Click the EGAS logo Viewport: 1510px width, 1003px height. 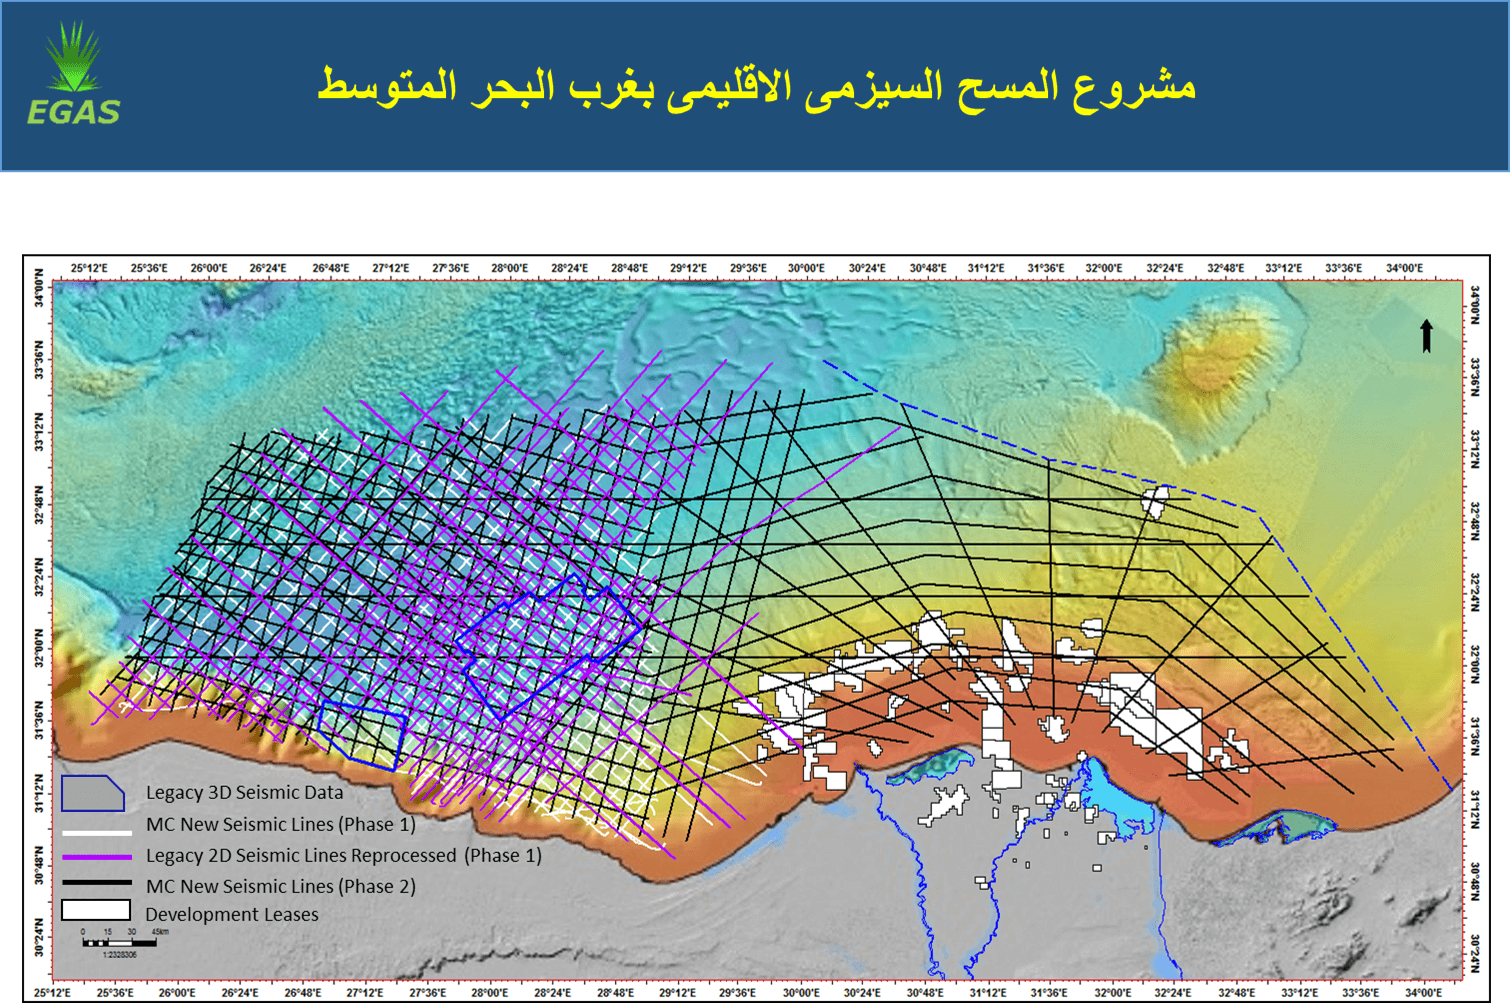[73, 74]
